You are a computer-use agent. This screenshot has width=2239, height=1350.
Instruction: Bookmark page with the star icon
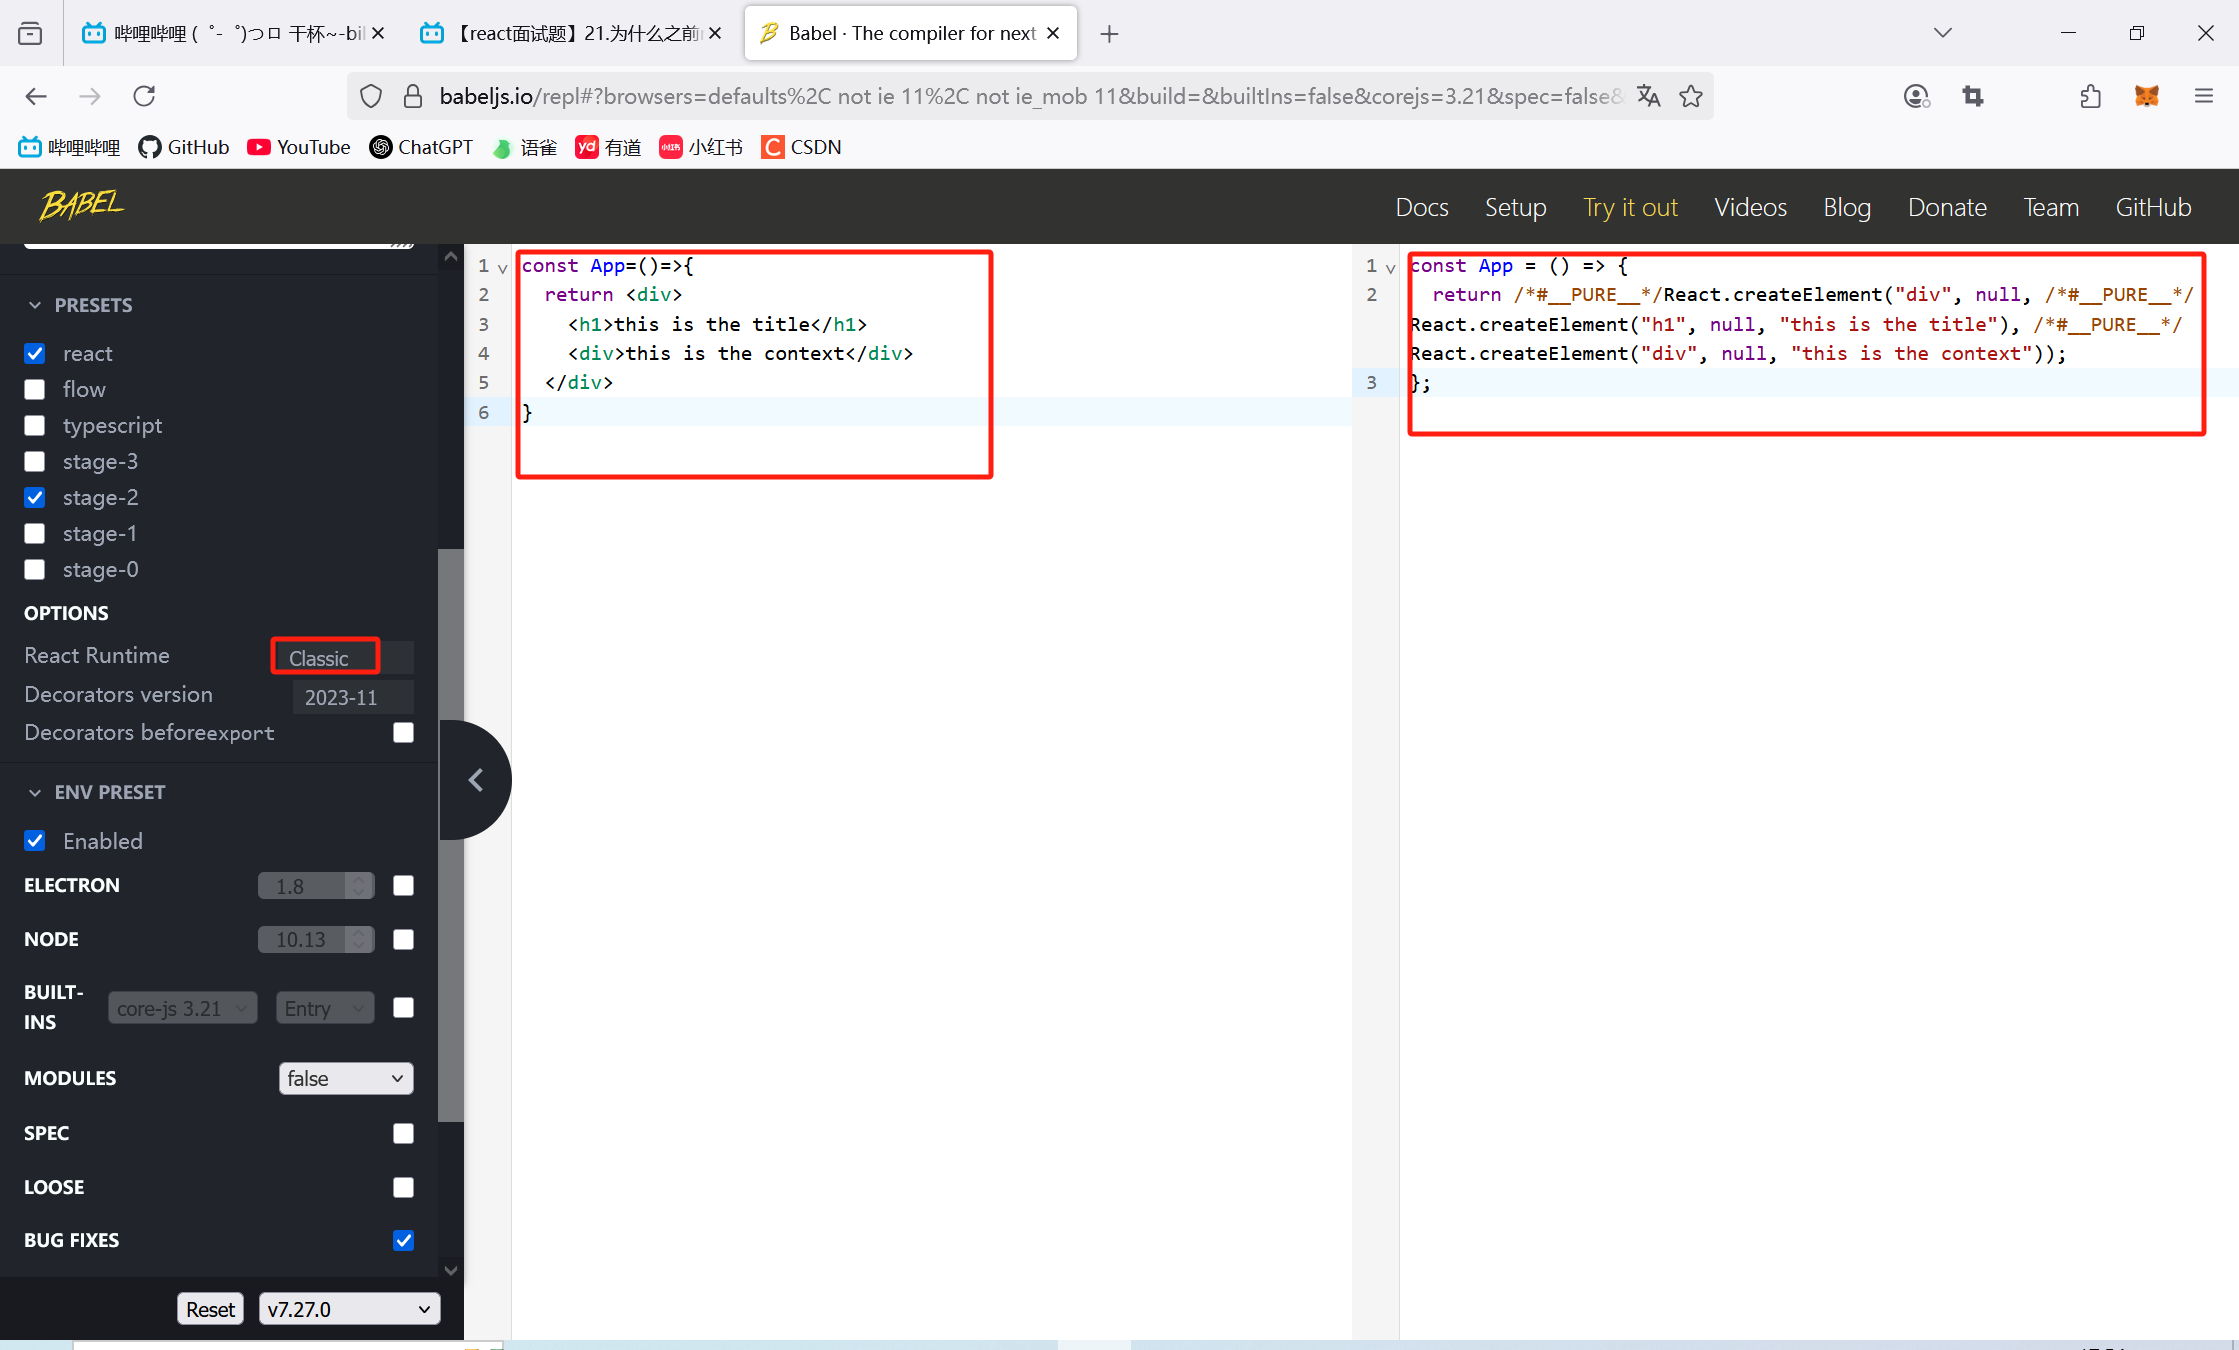1691,96
